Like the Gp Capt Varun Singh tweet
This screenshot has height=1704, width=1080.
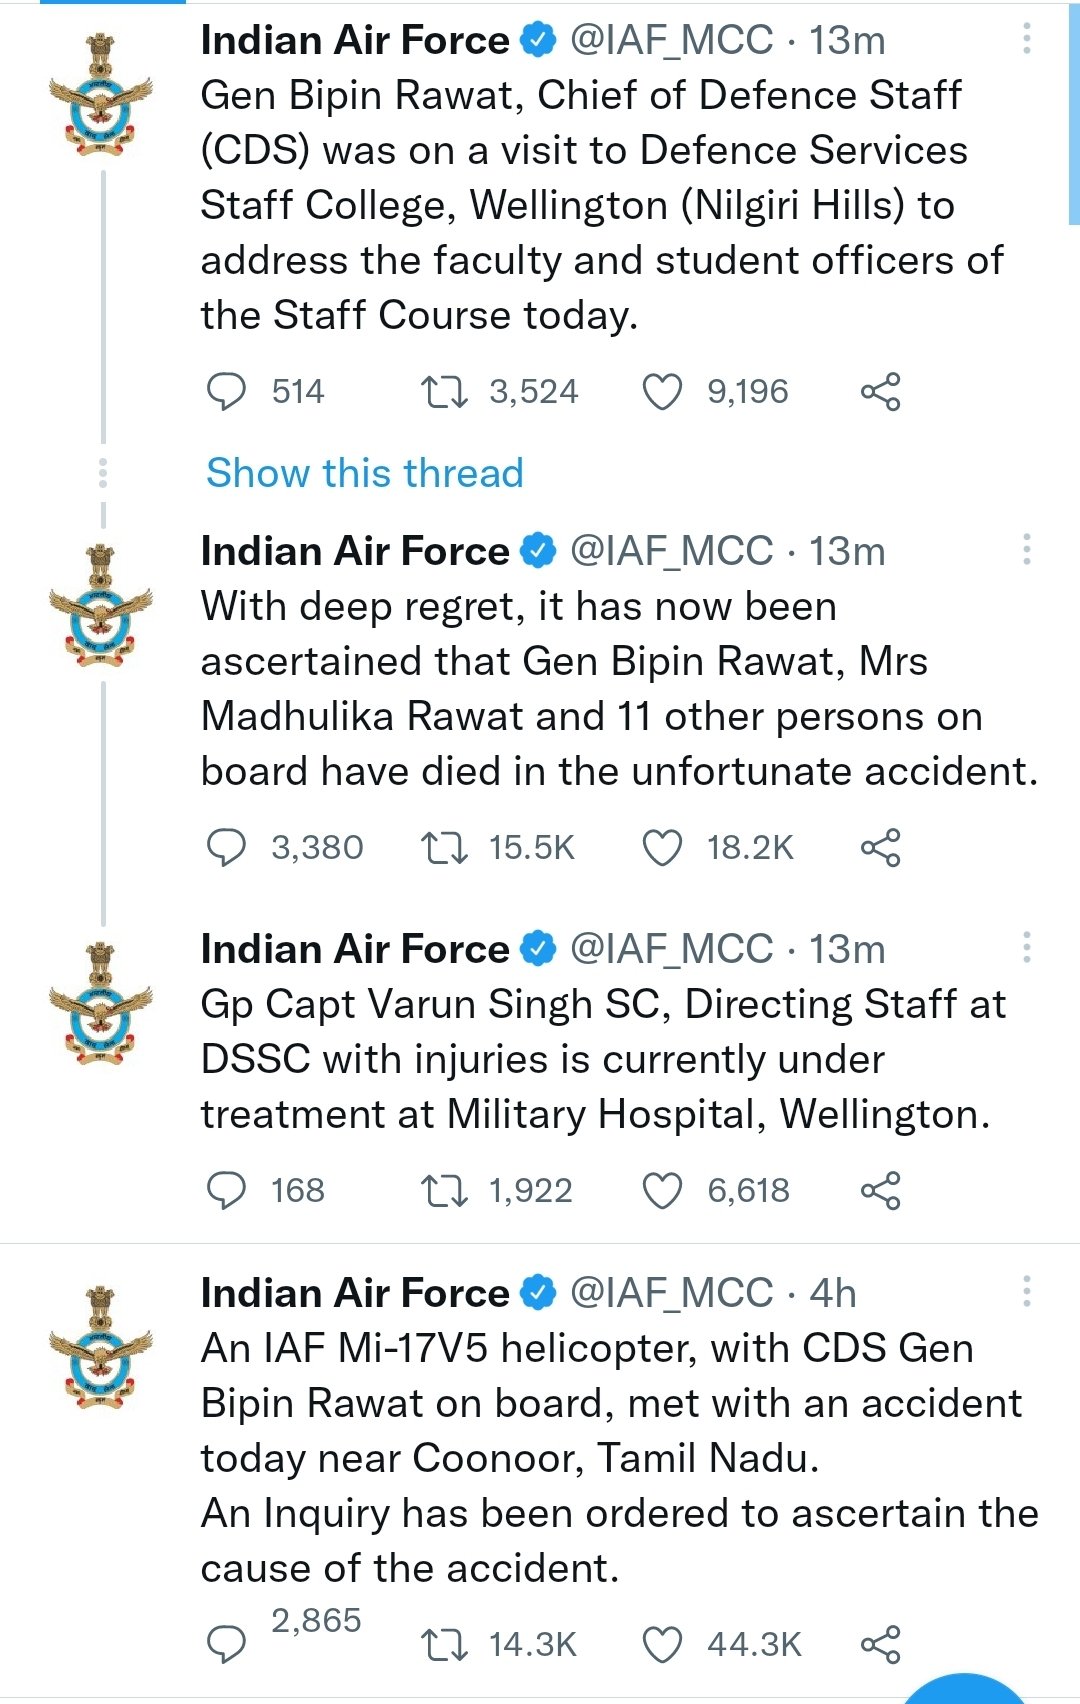pos(662,1191)
